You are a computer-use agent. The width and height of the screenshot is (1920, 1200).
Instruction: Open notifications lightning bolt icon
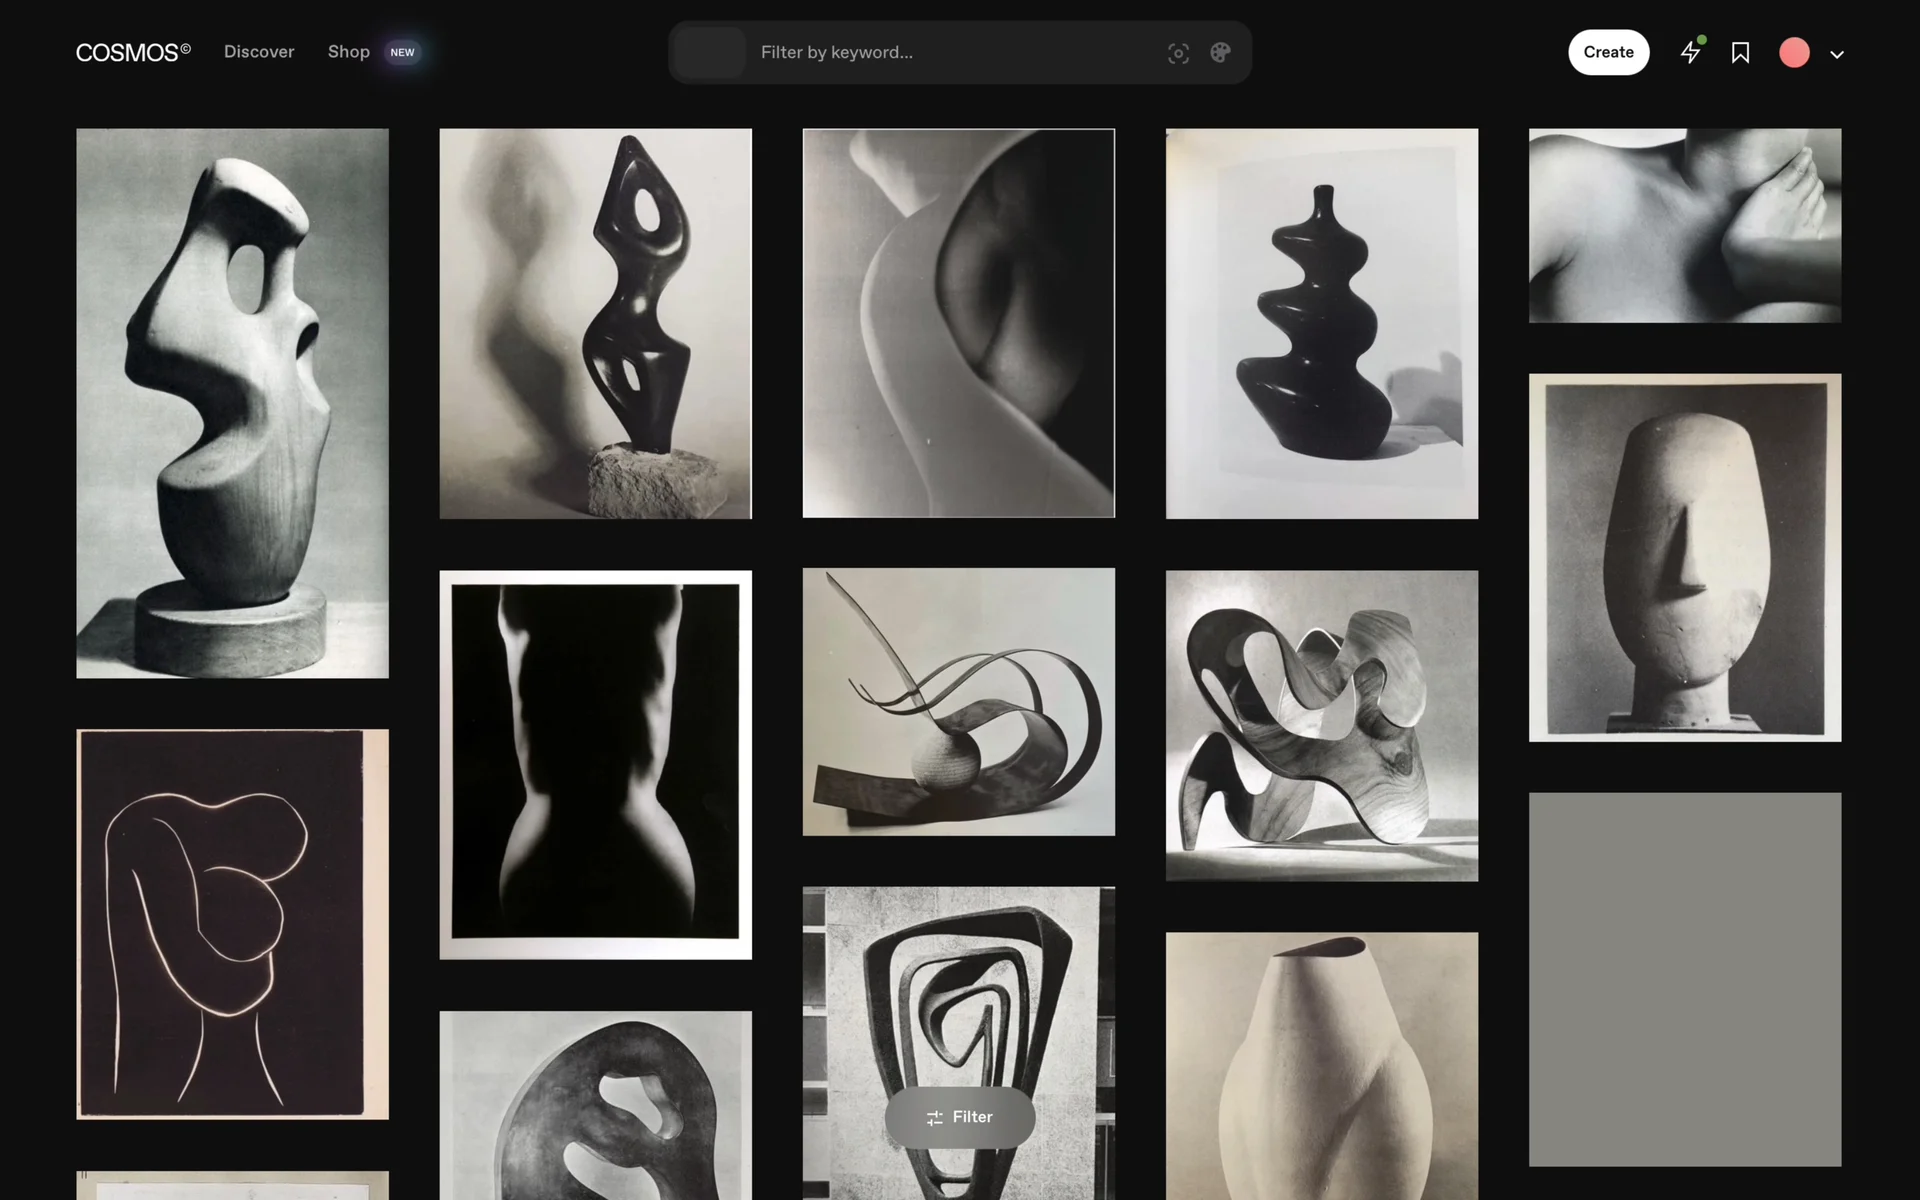point(1690,52)
